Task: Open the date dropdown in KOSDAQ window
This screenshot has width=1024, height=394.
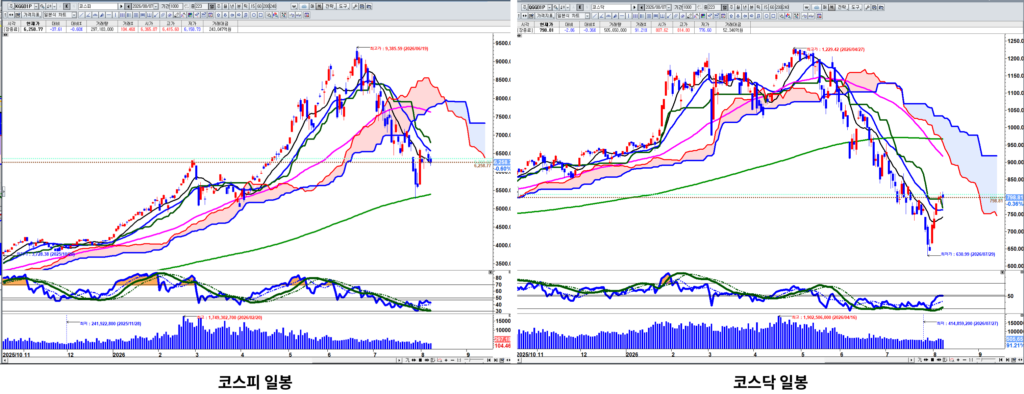Action: 669,6
